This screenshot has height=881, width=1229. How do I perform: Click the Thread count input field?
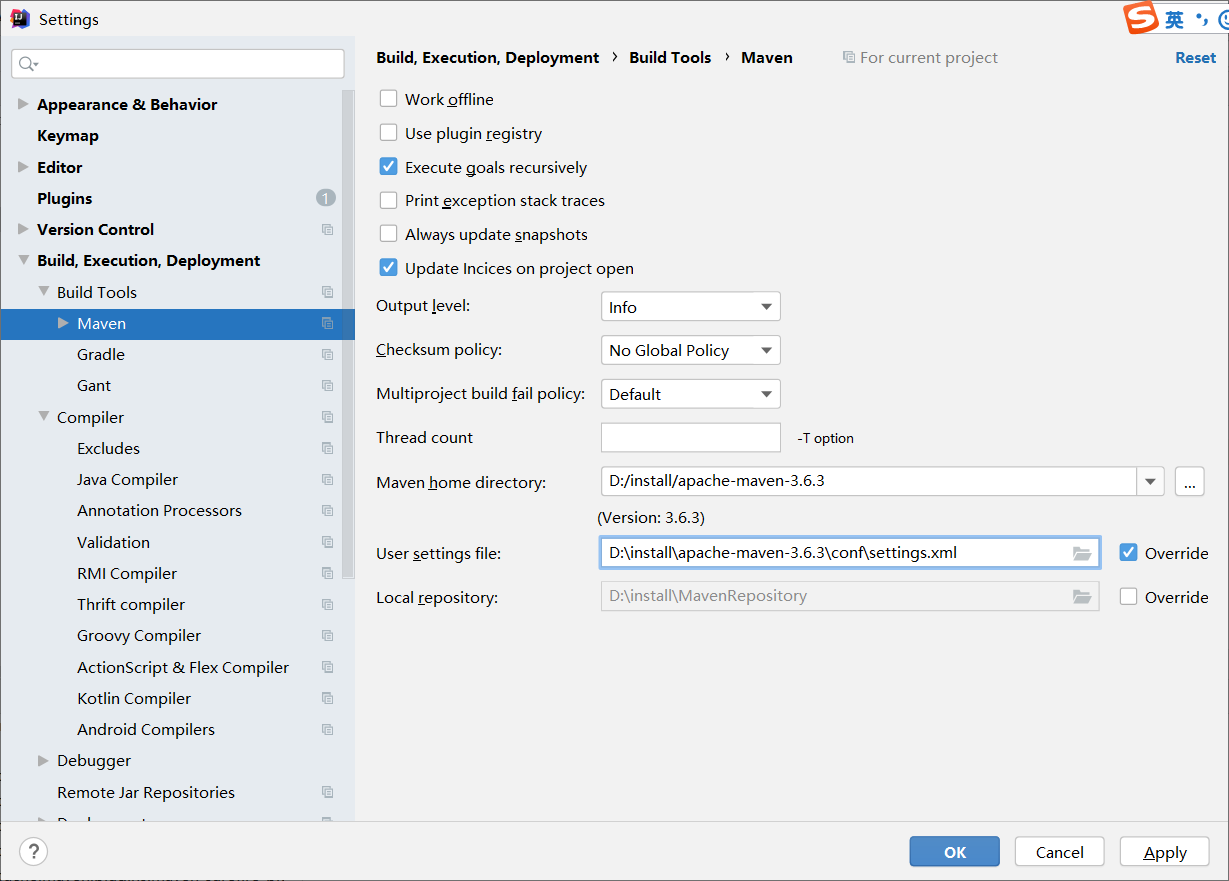tap(690, 438)
